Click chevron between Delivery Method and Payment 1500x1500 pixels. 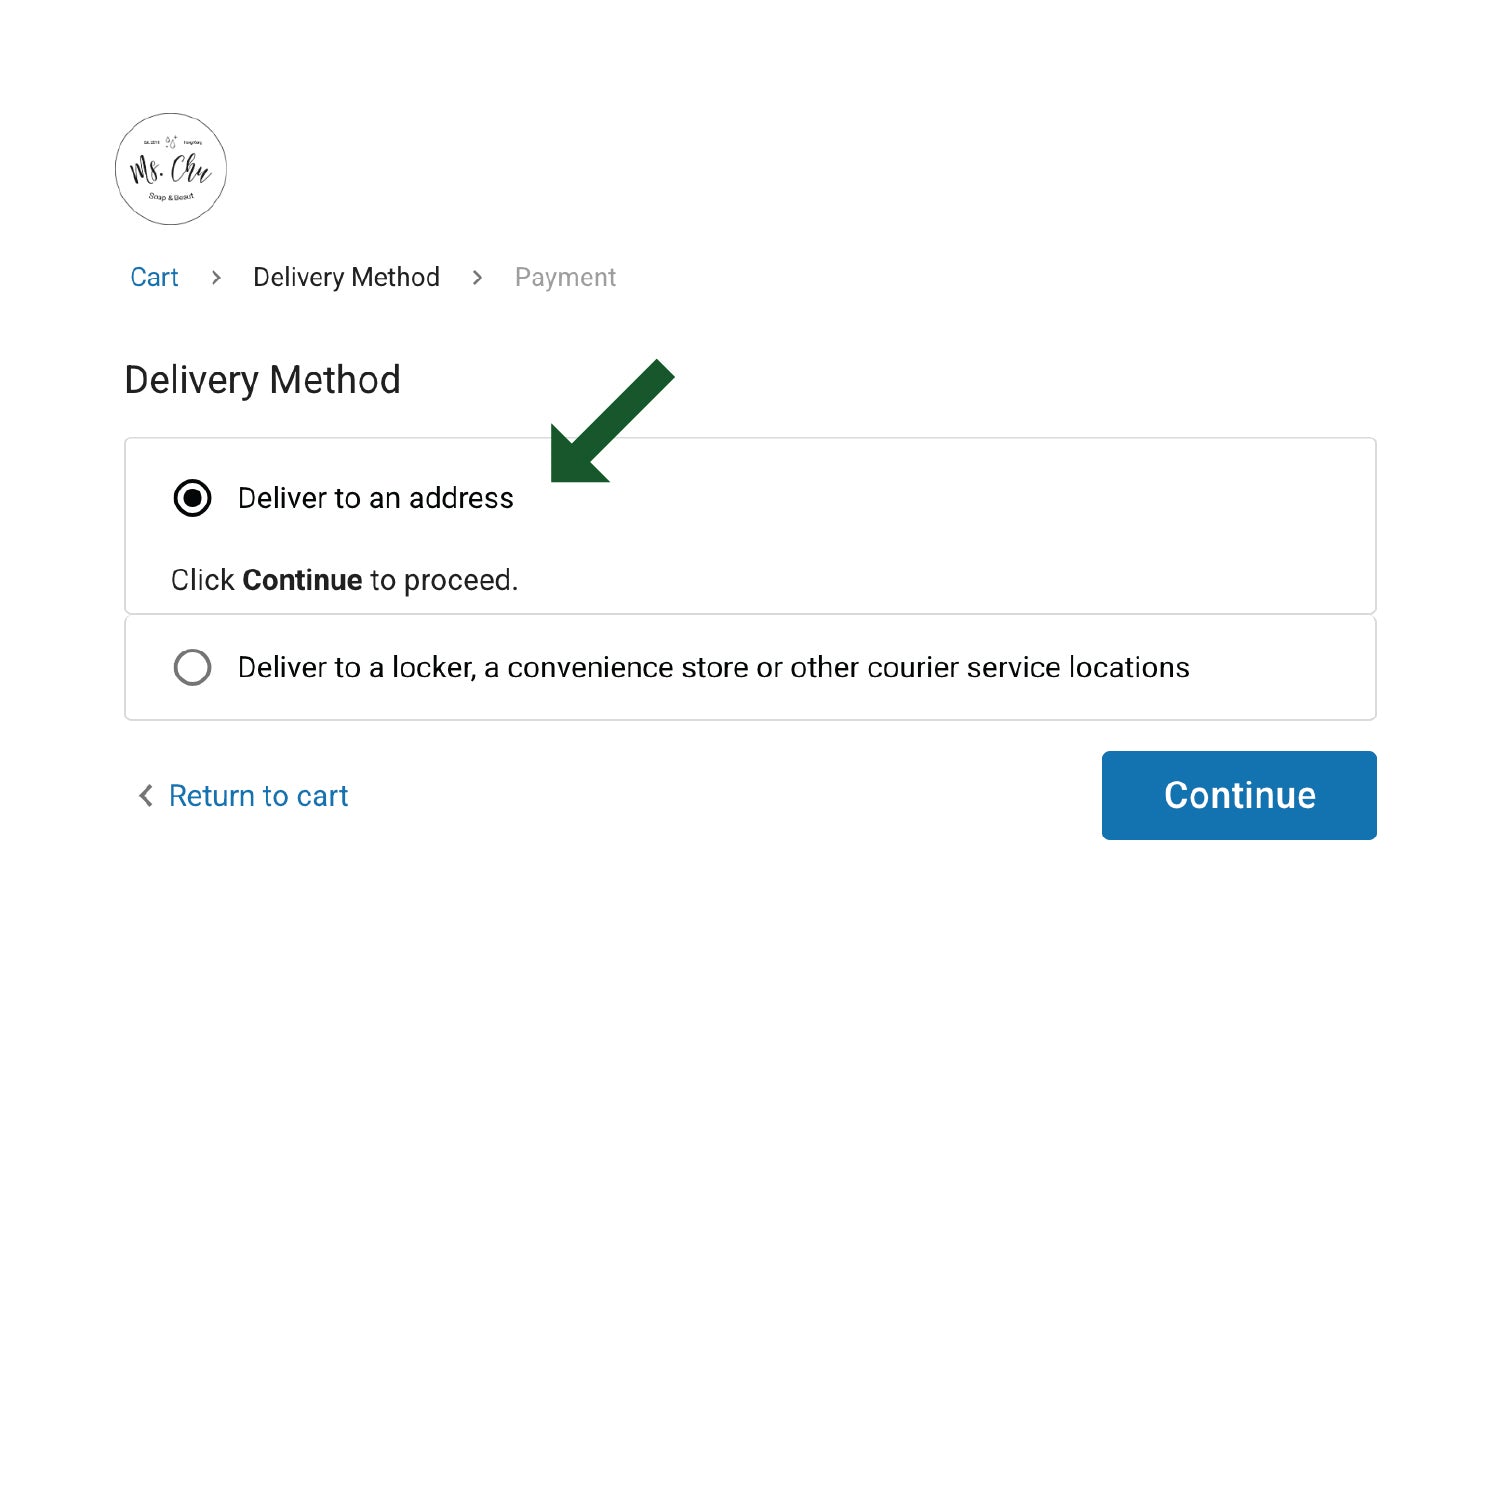pos(477,278)
